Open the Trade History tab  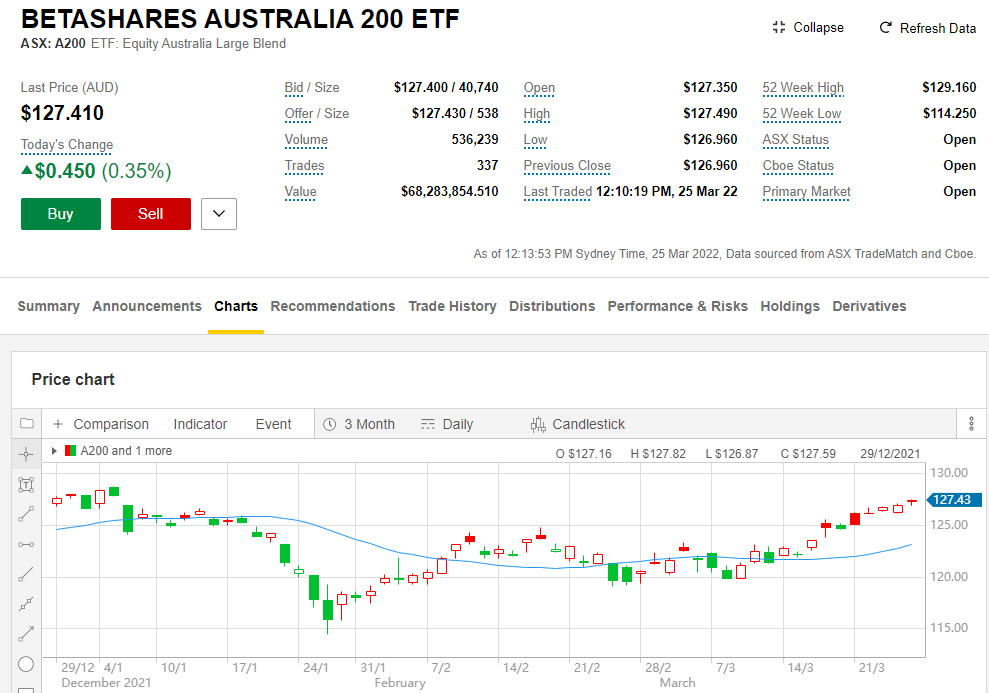pyautogui.click(x=452, y=306)
